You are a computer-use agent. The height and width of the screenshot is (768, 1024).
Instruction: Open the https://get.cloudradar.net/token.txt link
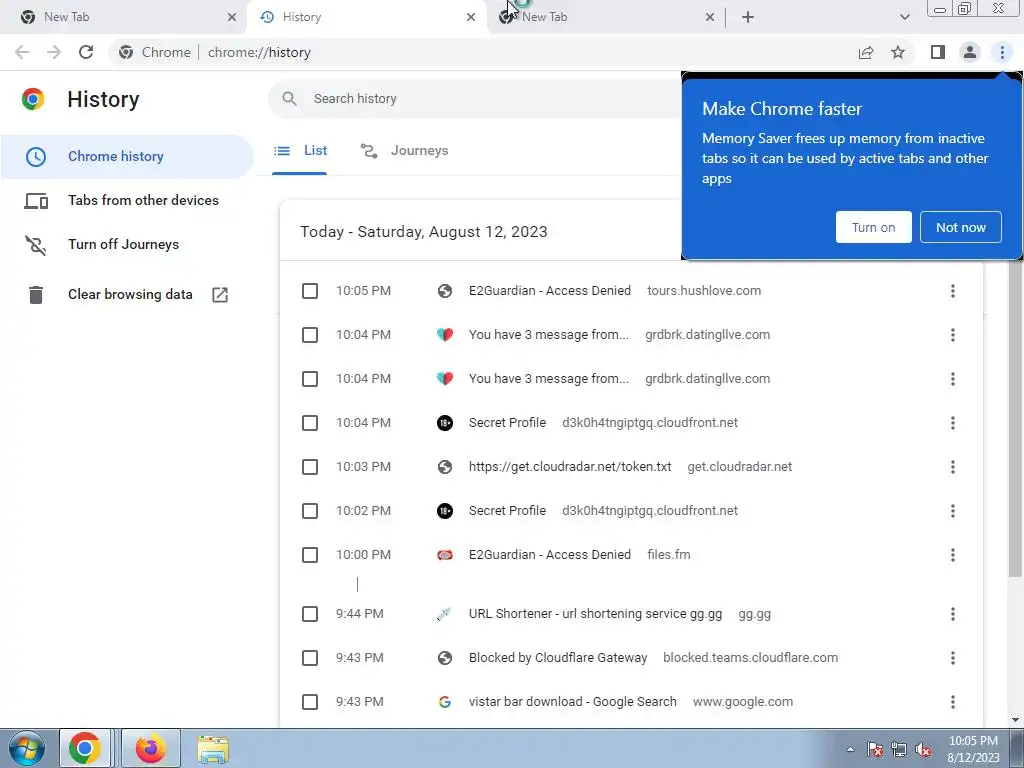point(570,467)
